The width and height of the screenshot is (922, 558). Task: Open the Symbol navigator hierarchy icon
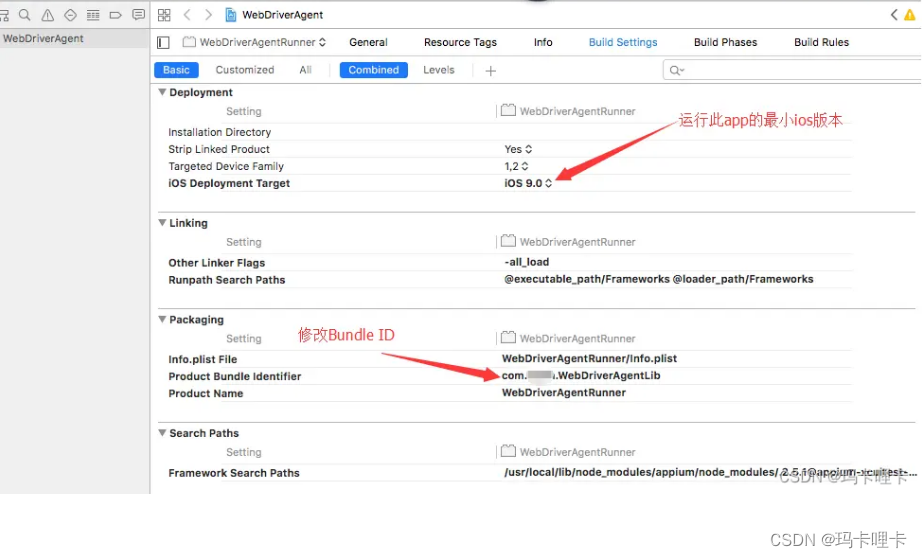[4, 15]
